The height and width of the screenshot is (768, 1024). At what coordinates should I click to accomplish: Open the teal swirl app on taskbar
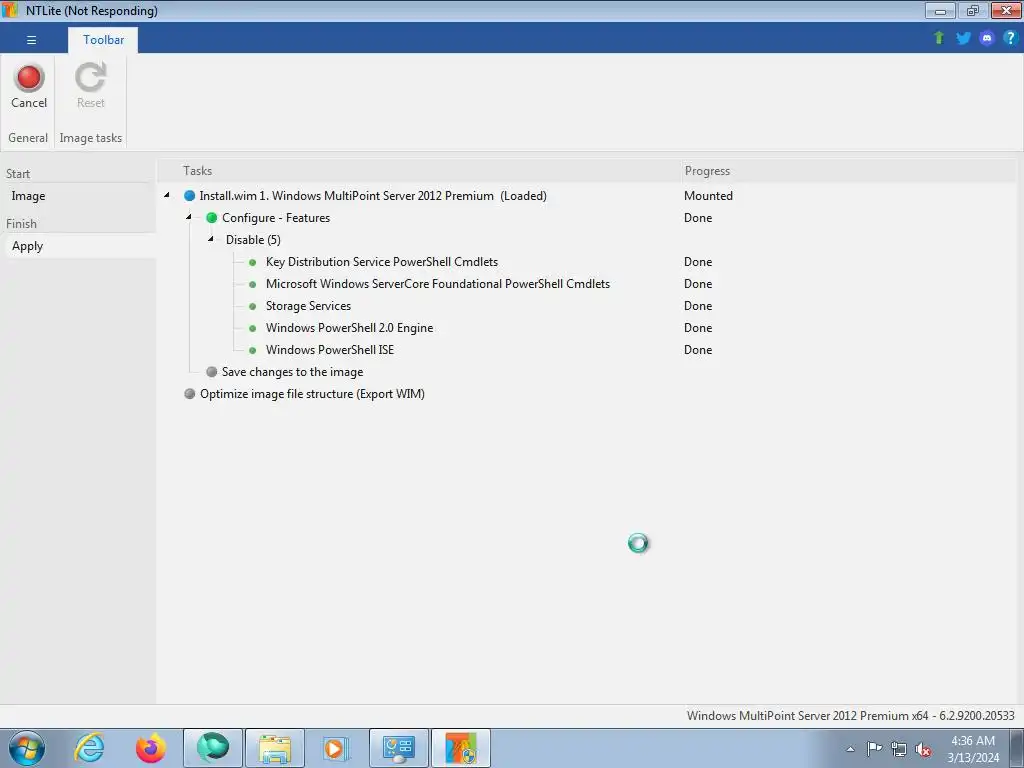pyautogui.click(x=212, y=748)
